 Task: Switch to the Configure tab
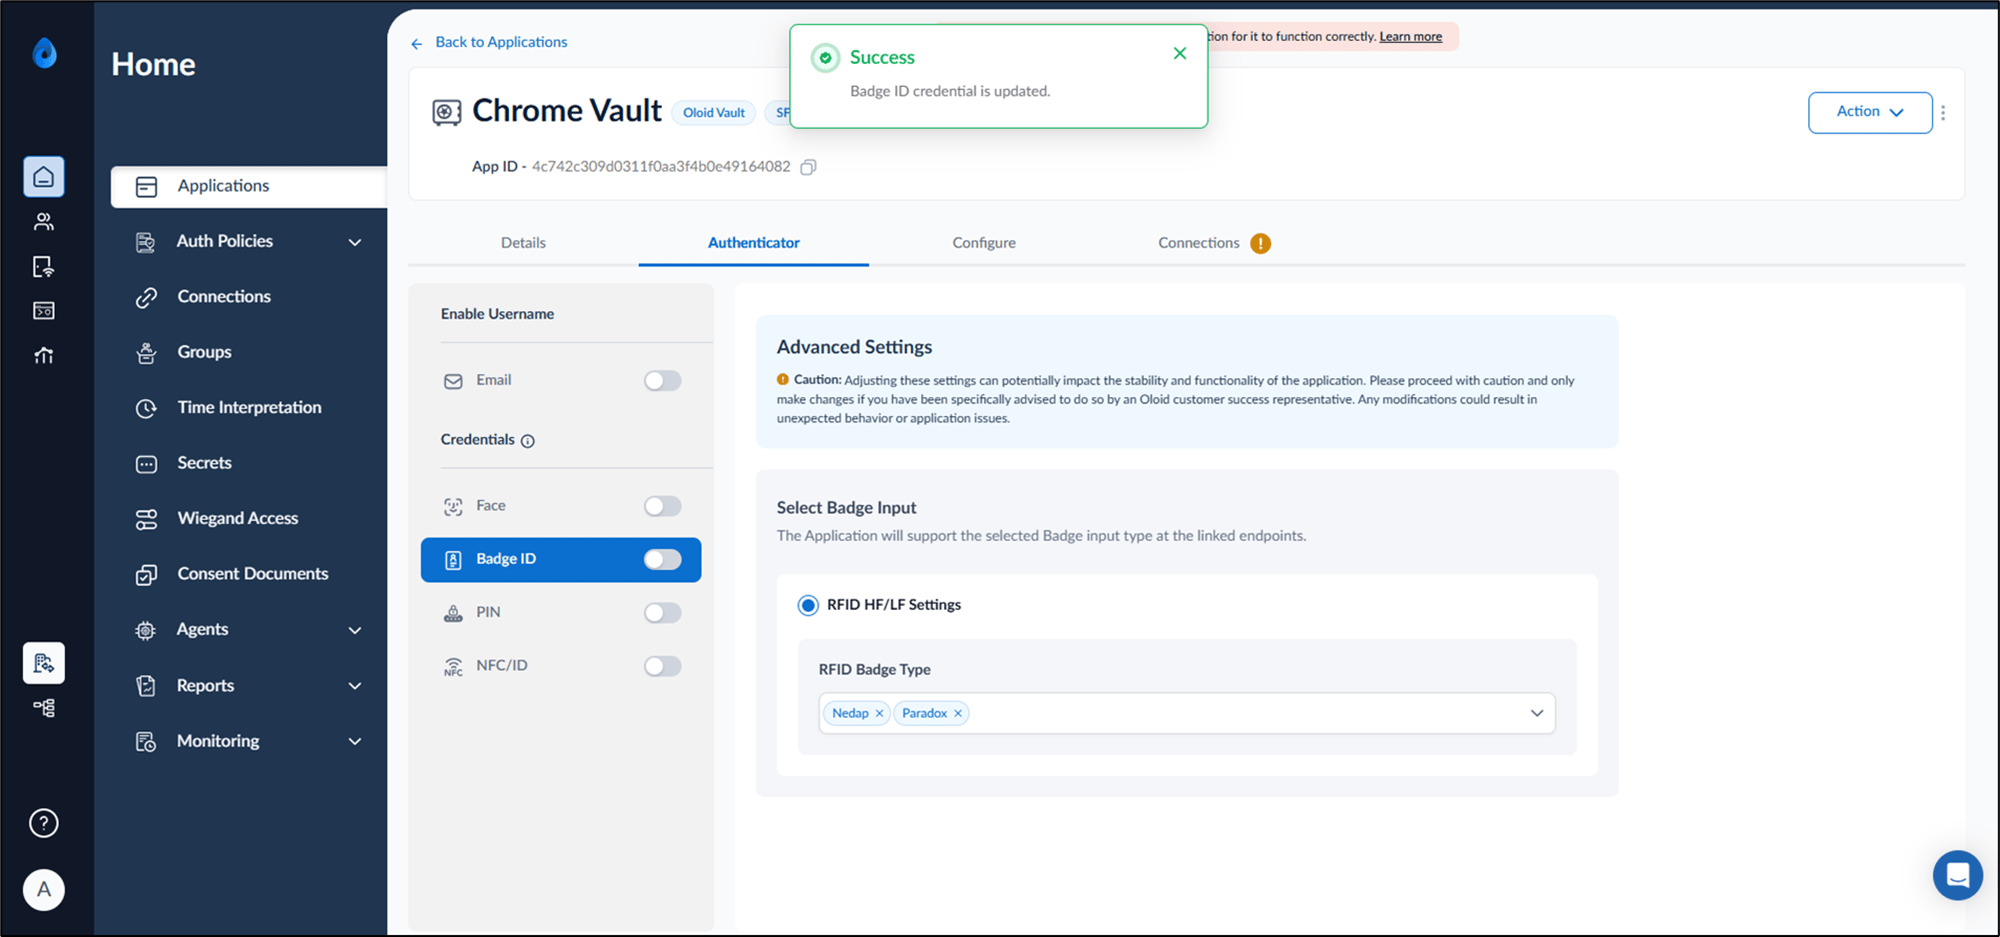coord(984,243)
